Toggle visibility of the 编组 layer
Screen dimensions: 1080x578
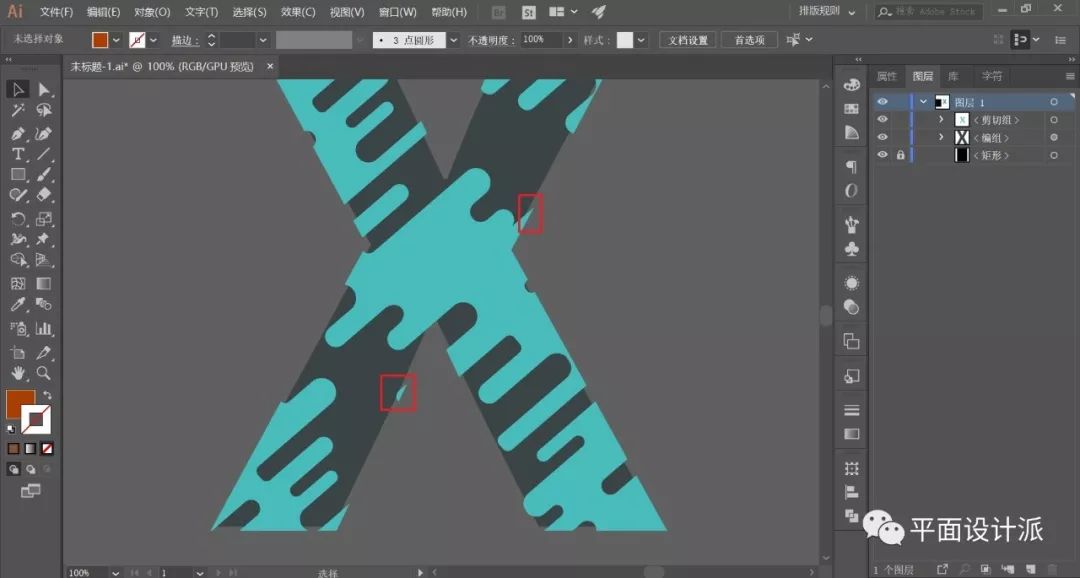point(882,137)
